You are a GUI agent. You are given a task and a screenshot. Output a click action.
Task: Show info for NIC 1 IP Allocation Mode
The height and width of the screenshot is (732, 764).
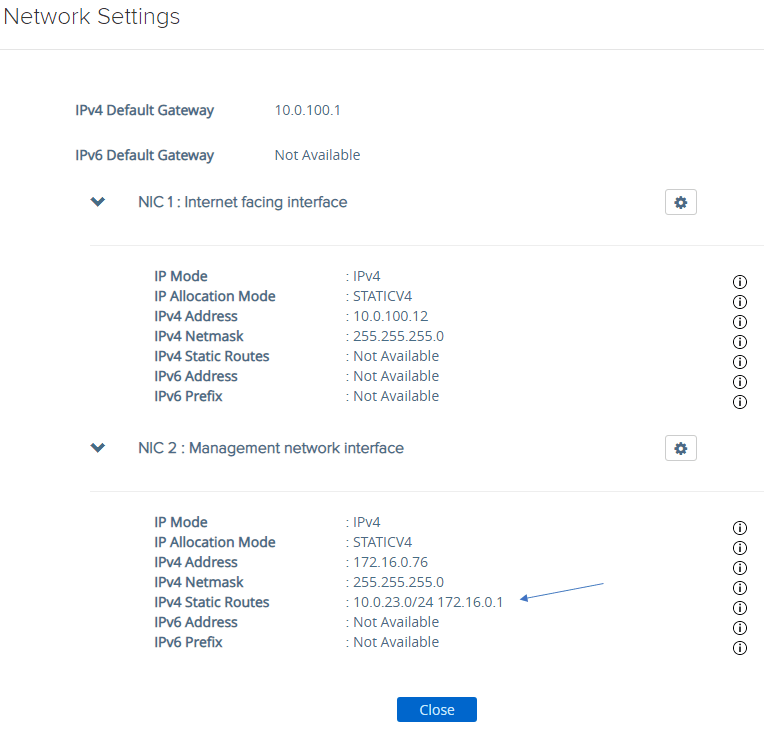click(x=740, y=302)
